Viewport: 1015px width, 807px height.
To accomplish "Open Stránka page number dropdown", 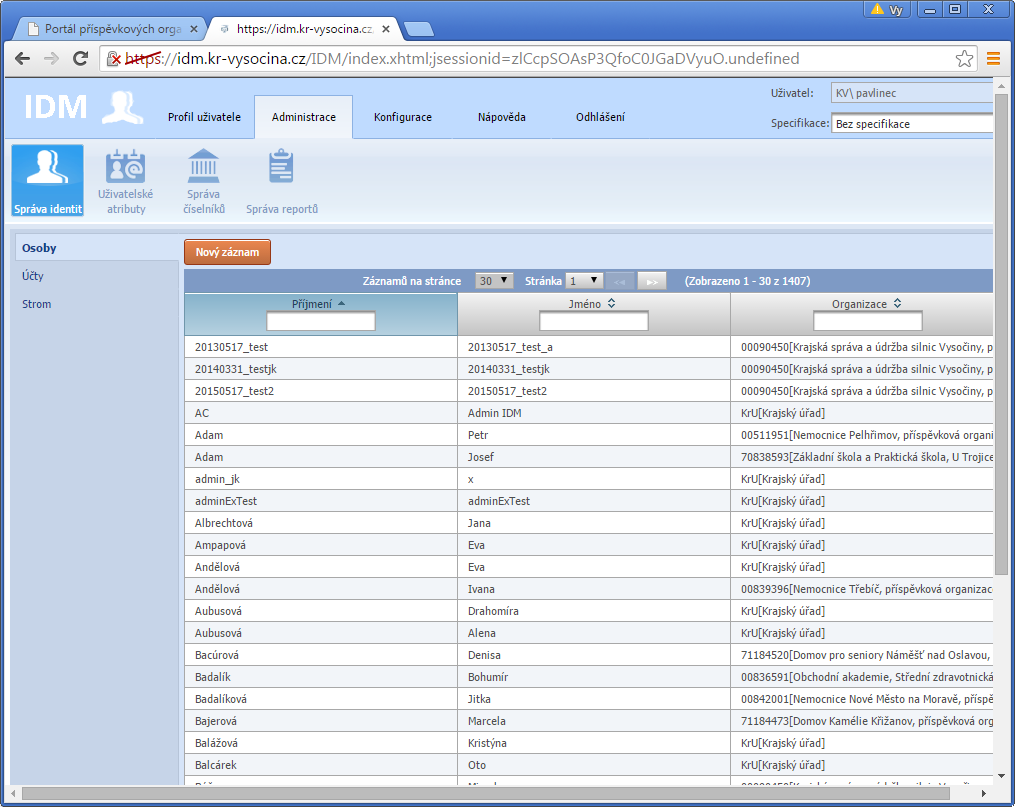I will (x=584, y=281).
